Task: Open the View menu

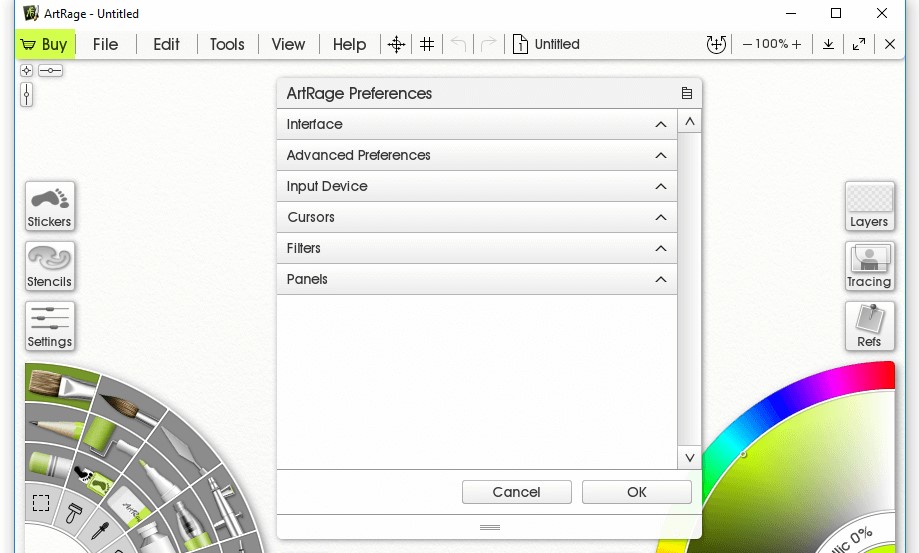Action: tap(288, 45)
